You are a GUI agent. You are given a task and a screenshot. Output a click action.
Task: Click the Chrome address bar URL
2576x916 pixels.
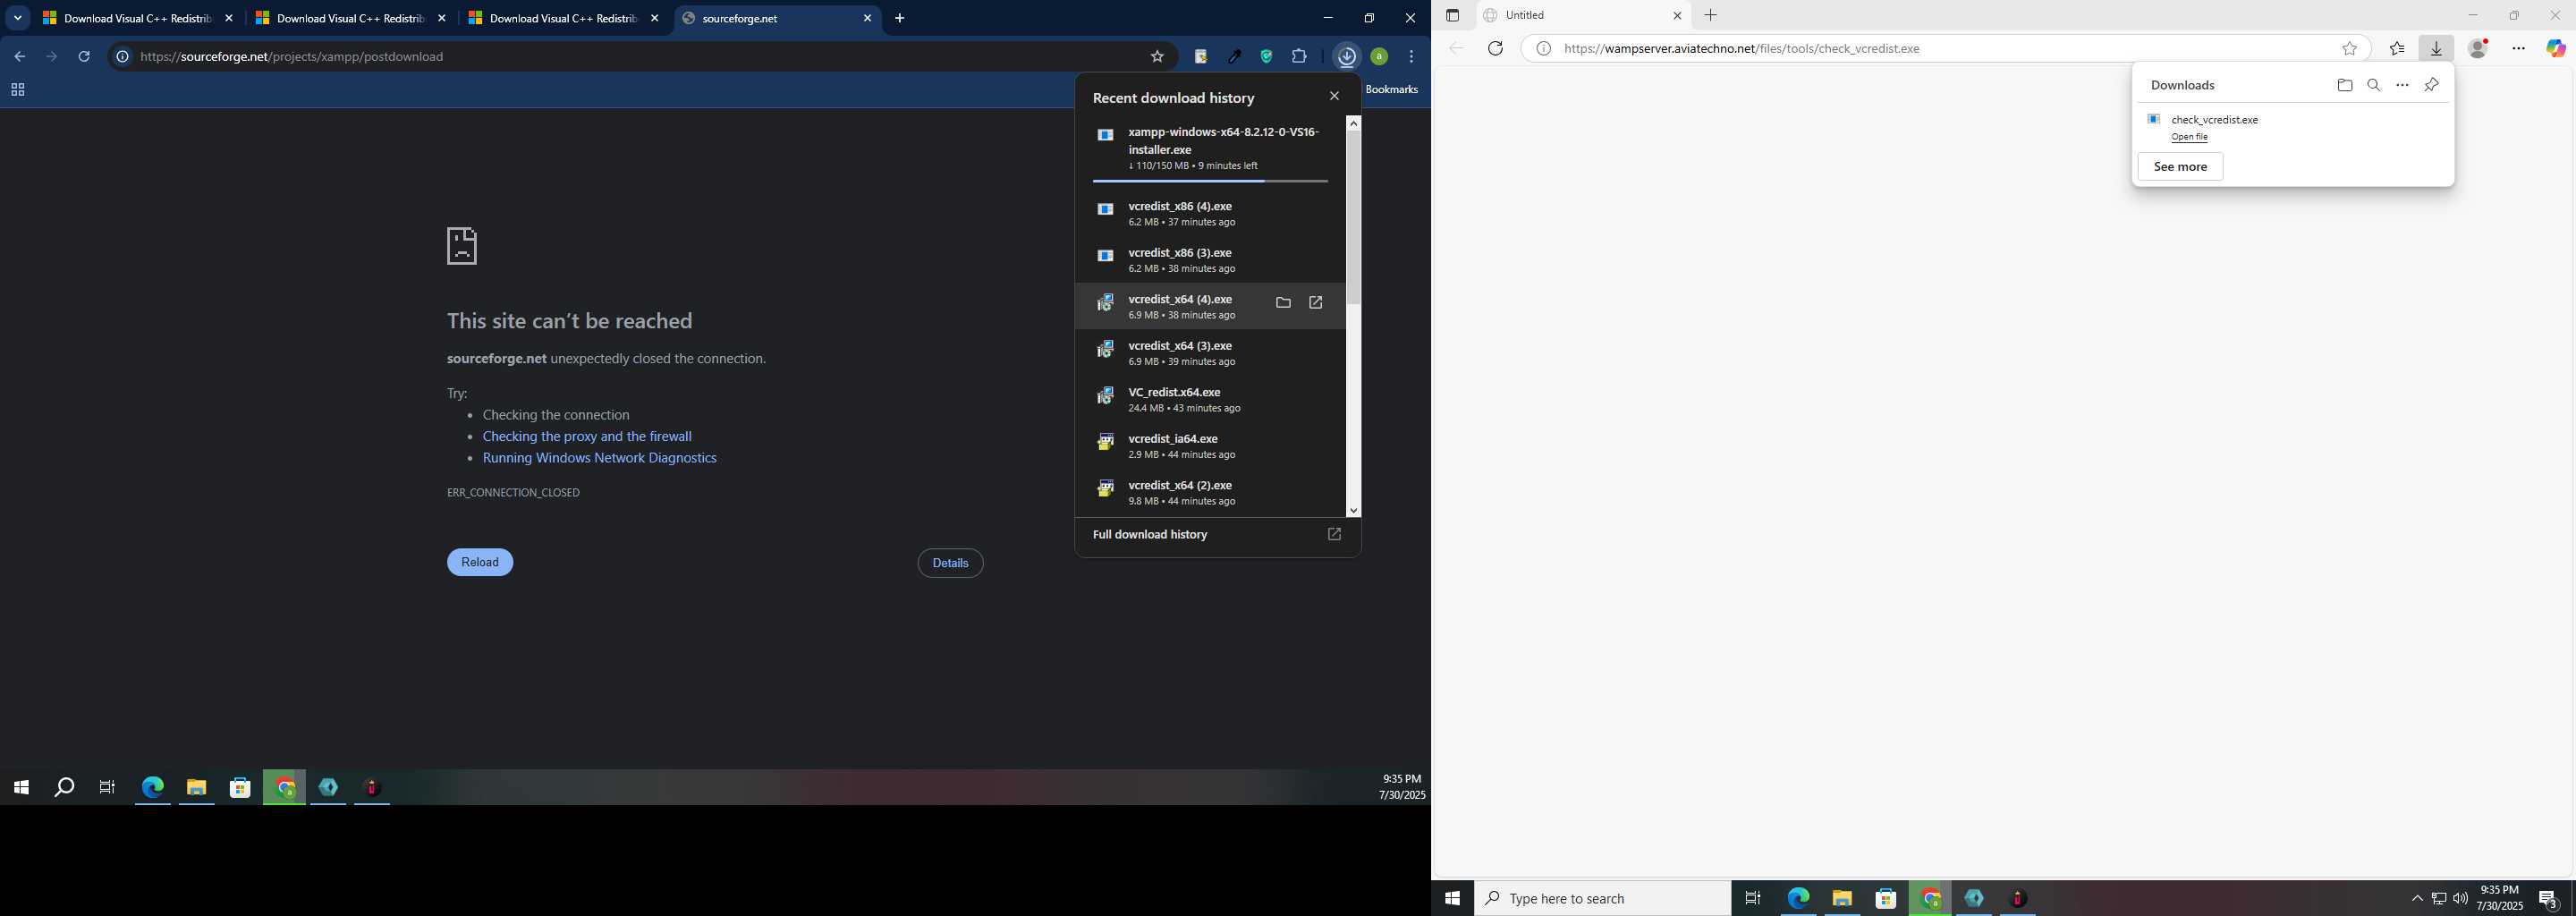292,57
